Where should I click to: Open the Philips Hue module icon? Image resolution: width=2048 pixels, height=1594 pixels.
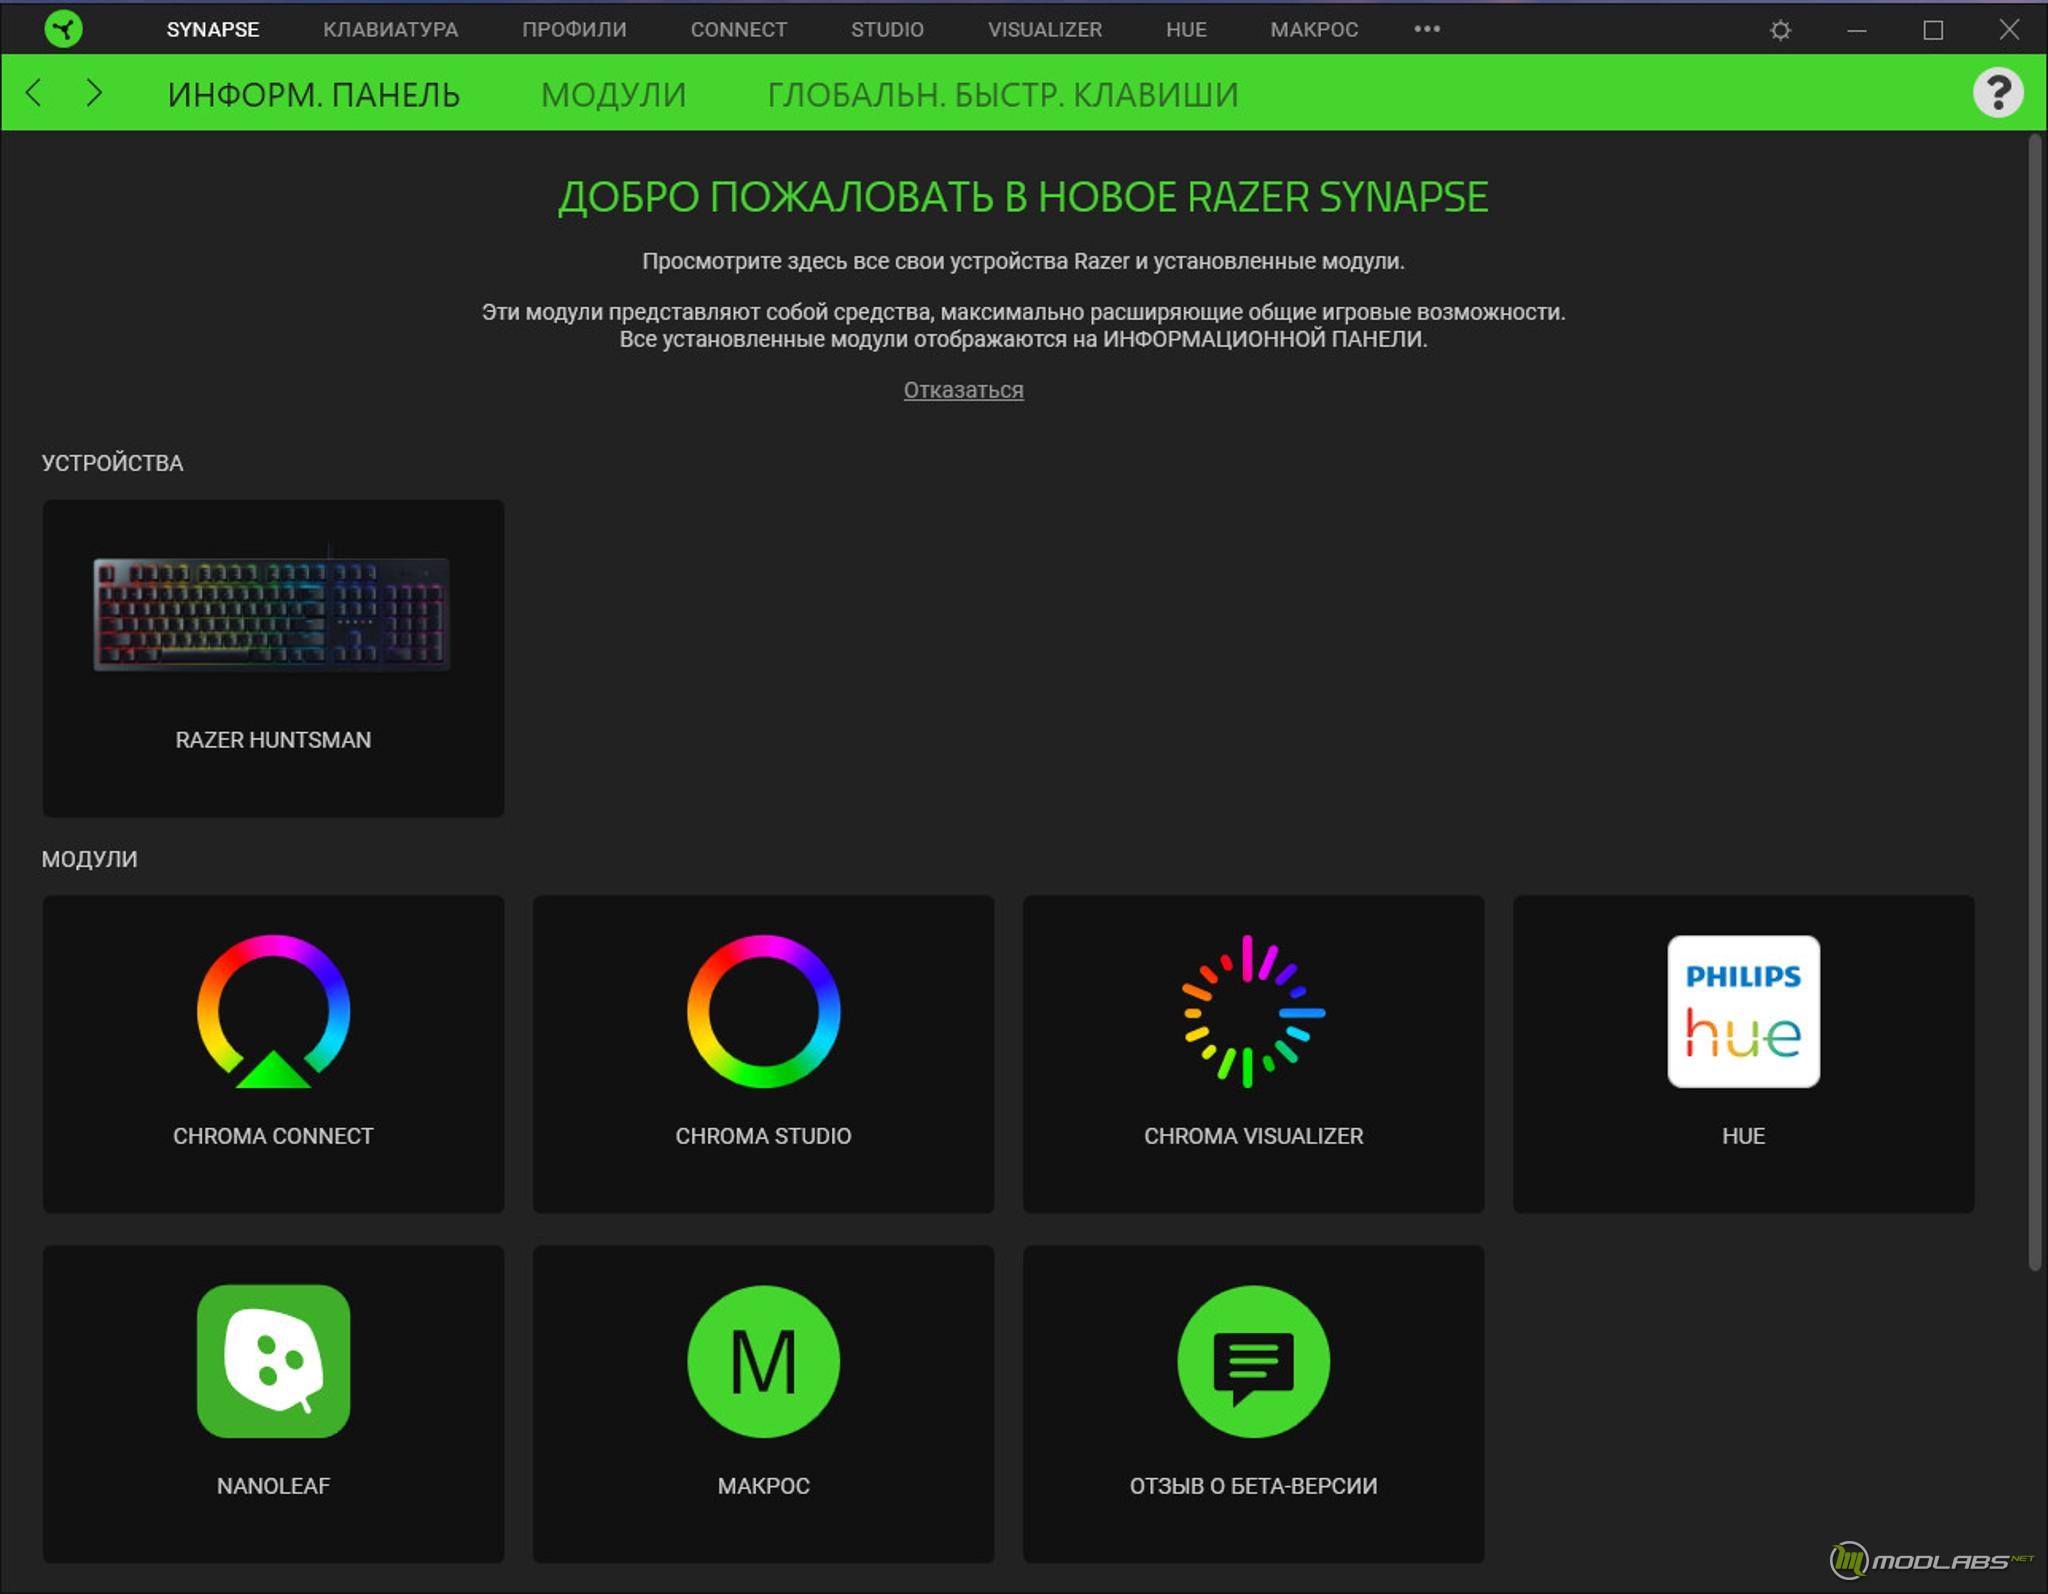1743,1011
